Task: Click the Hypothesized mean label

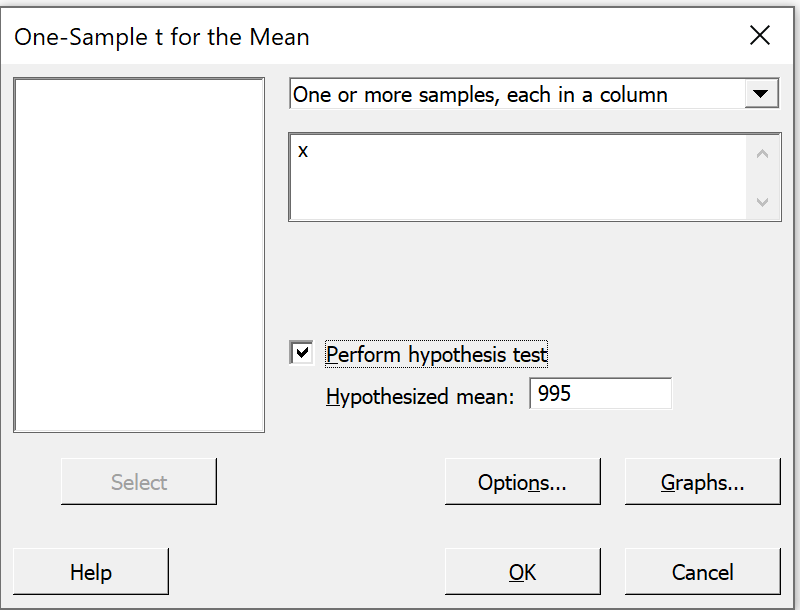Action: 420,396
